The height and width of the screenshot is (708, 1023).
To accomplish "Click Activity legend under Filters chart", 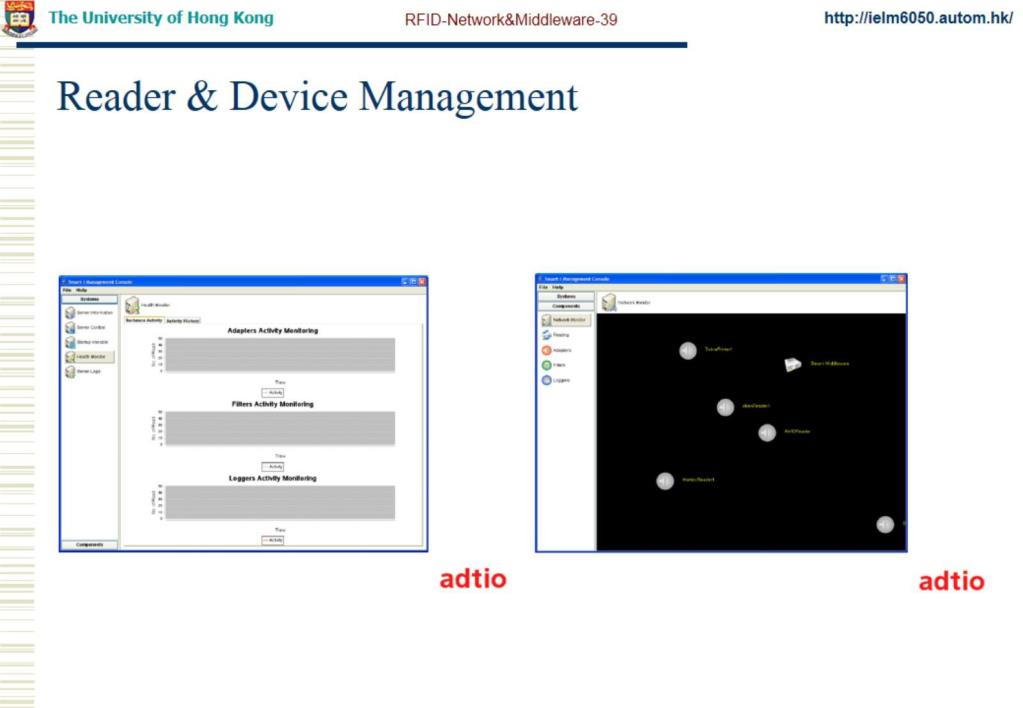I will point(273,467).
